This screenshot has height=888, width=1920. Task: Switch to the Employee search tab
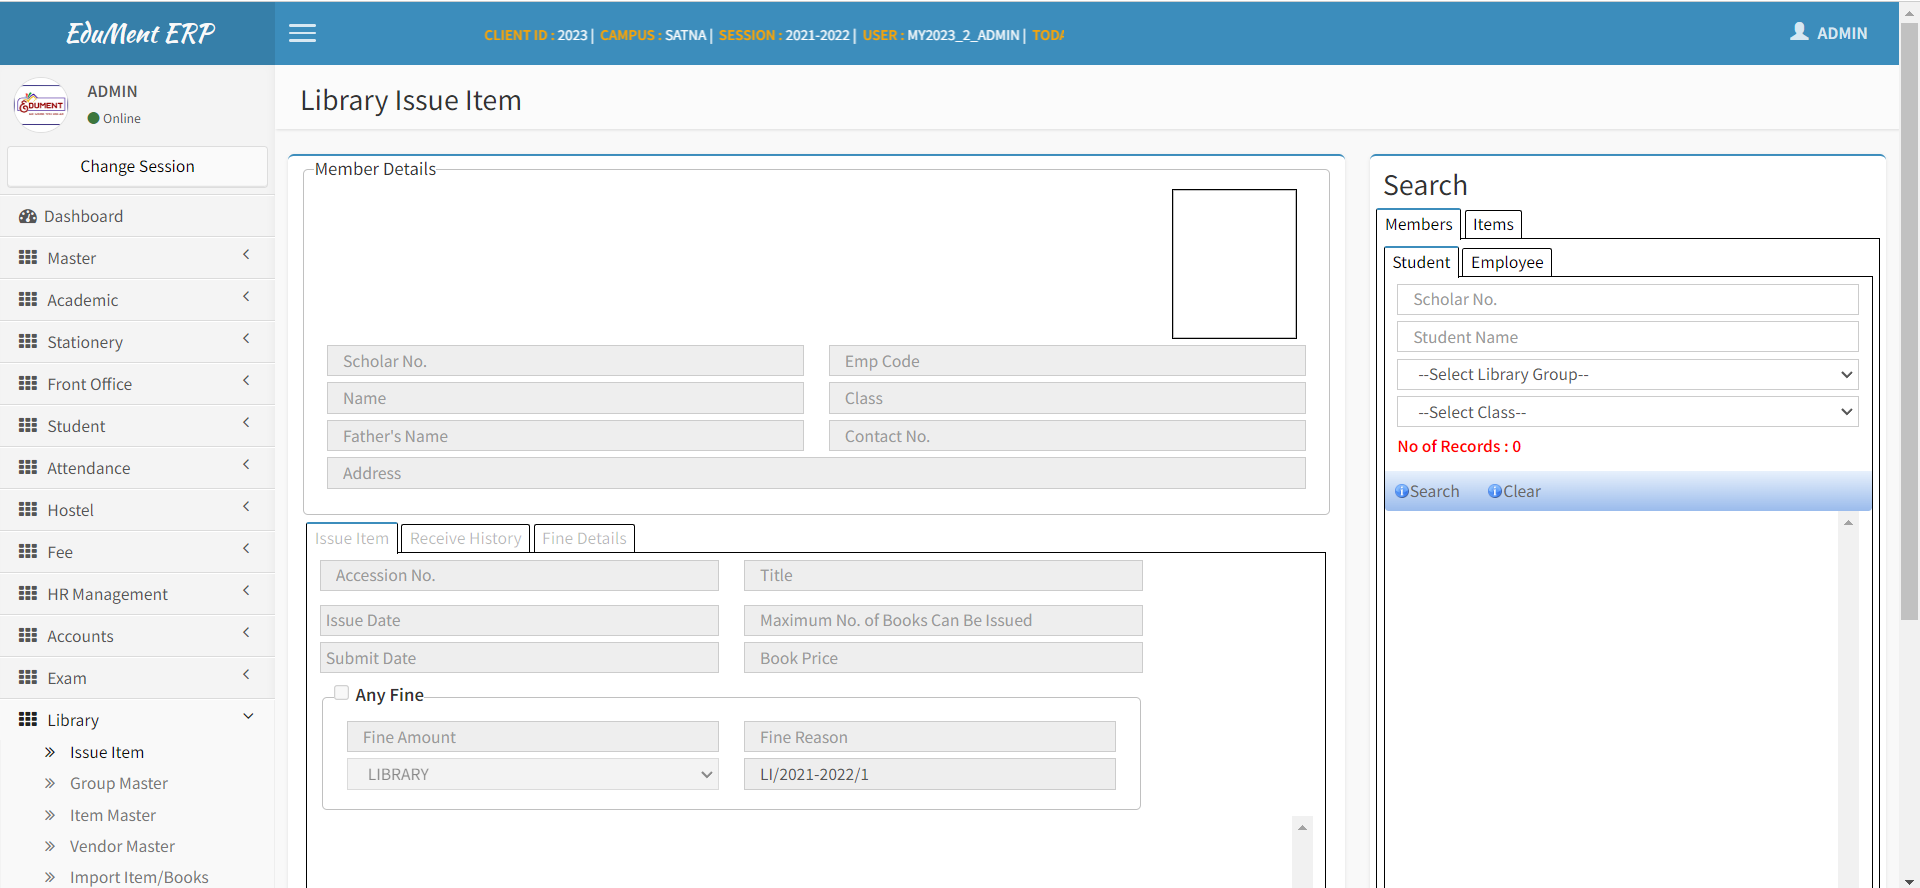(1506, 262)
